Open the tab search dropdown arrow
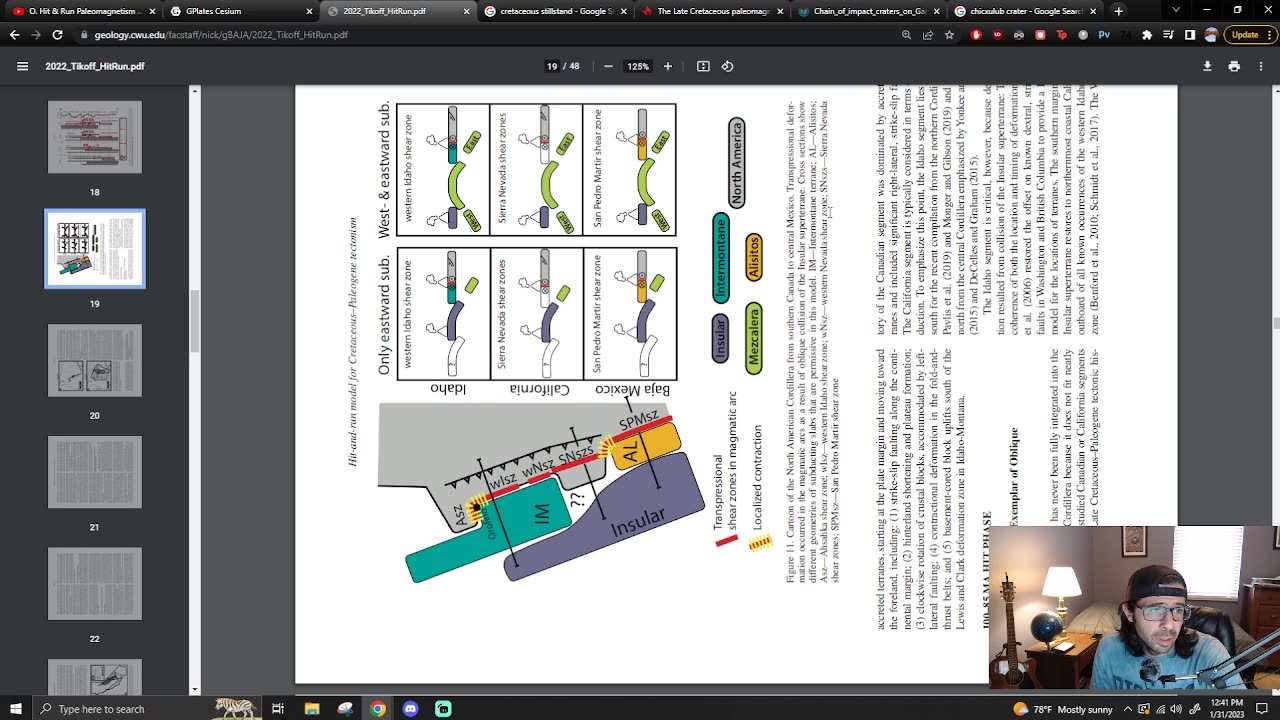1280x720 pixels. [1175, 10]
